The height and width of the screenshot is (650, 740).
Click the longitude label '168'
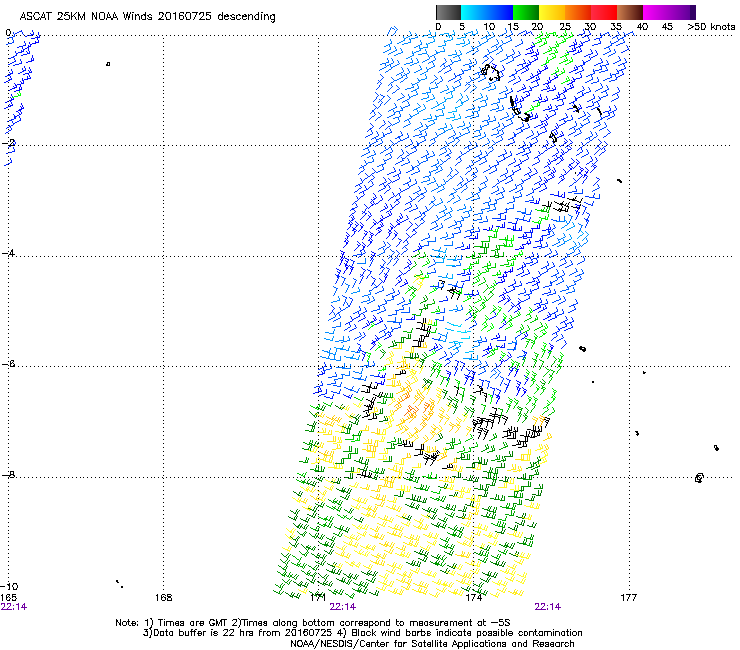(x=163, y=598)
